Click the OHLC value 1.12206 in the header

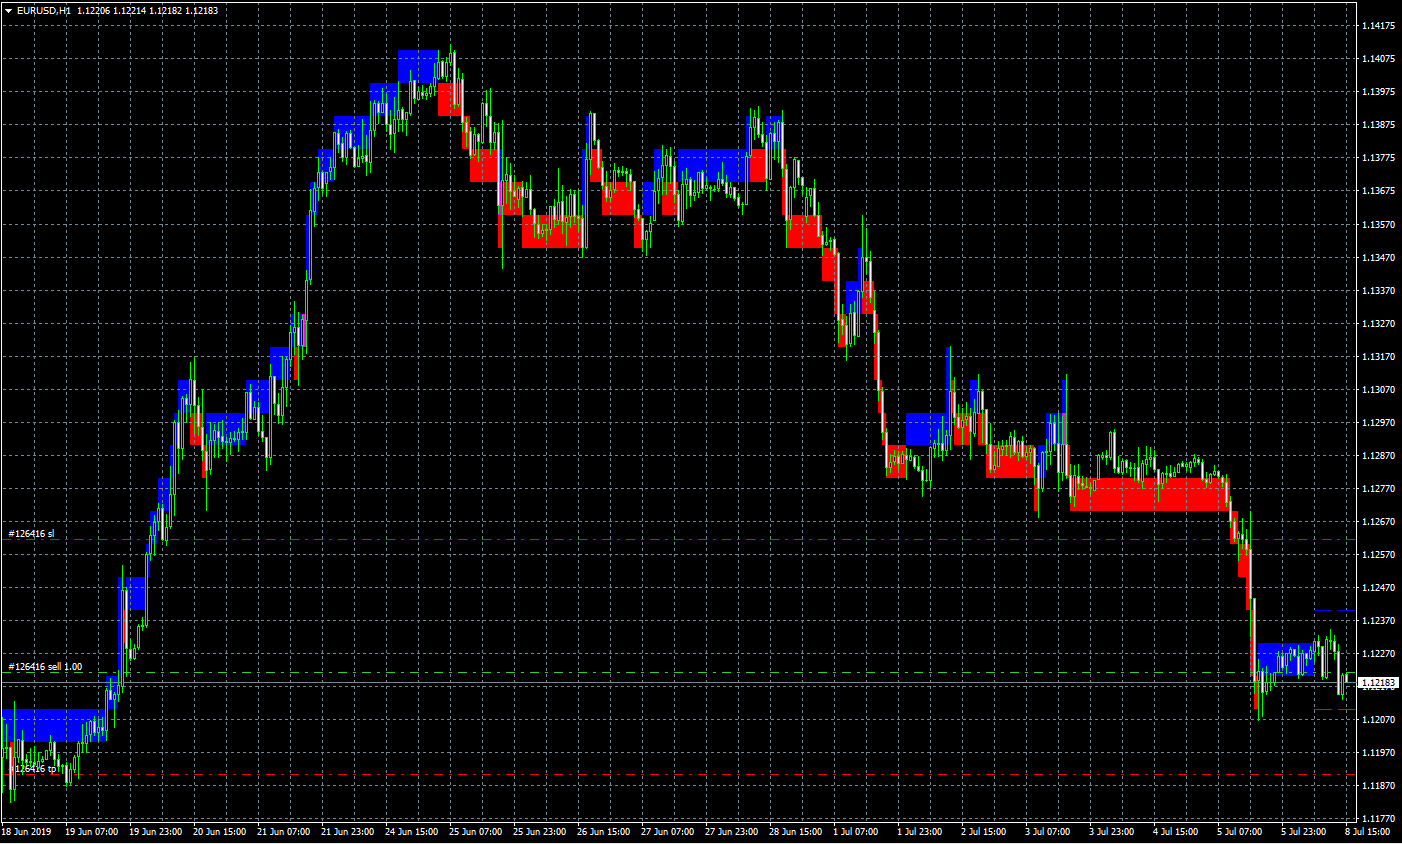click(x=93, y=11)
